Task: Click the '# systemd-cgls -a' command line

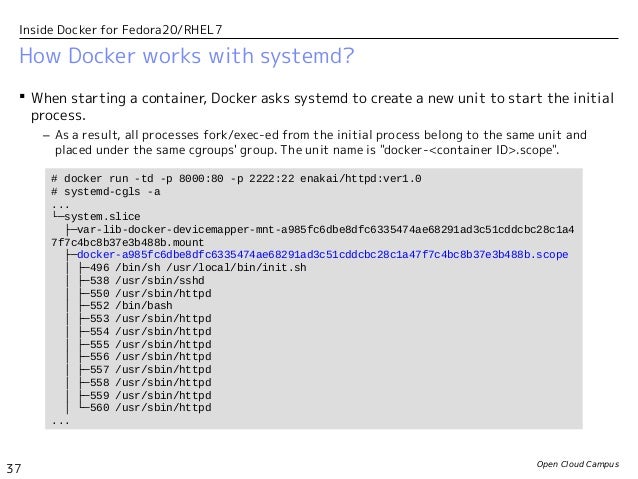Action: click(105, 192)
